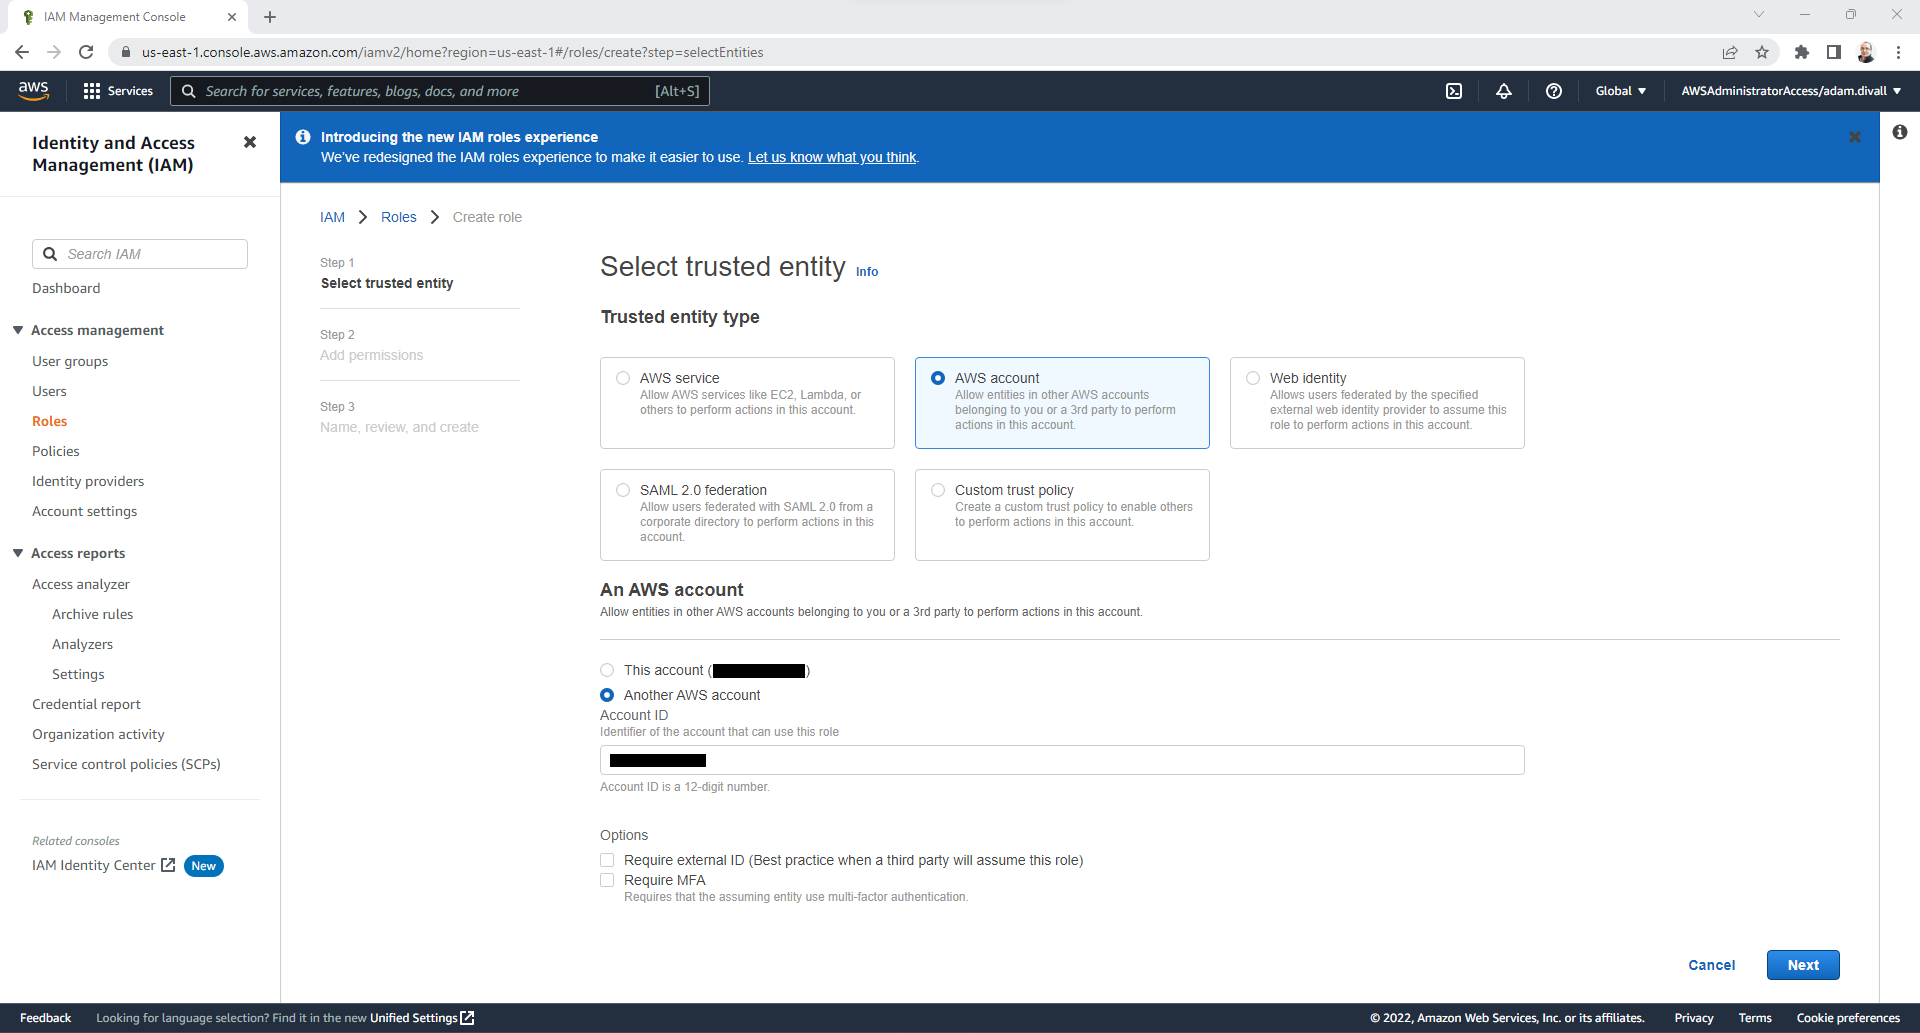Click site lock icon in address bar
1920x1033 pixels.
coord(126,52)
